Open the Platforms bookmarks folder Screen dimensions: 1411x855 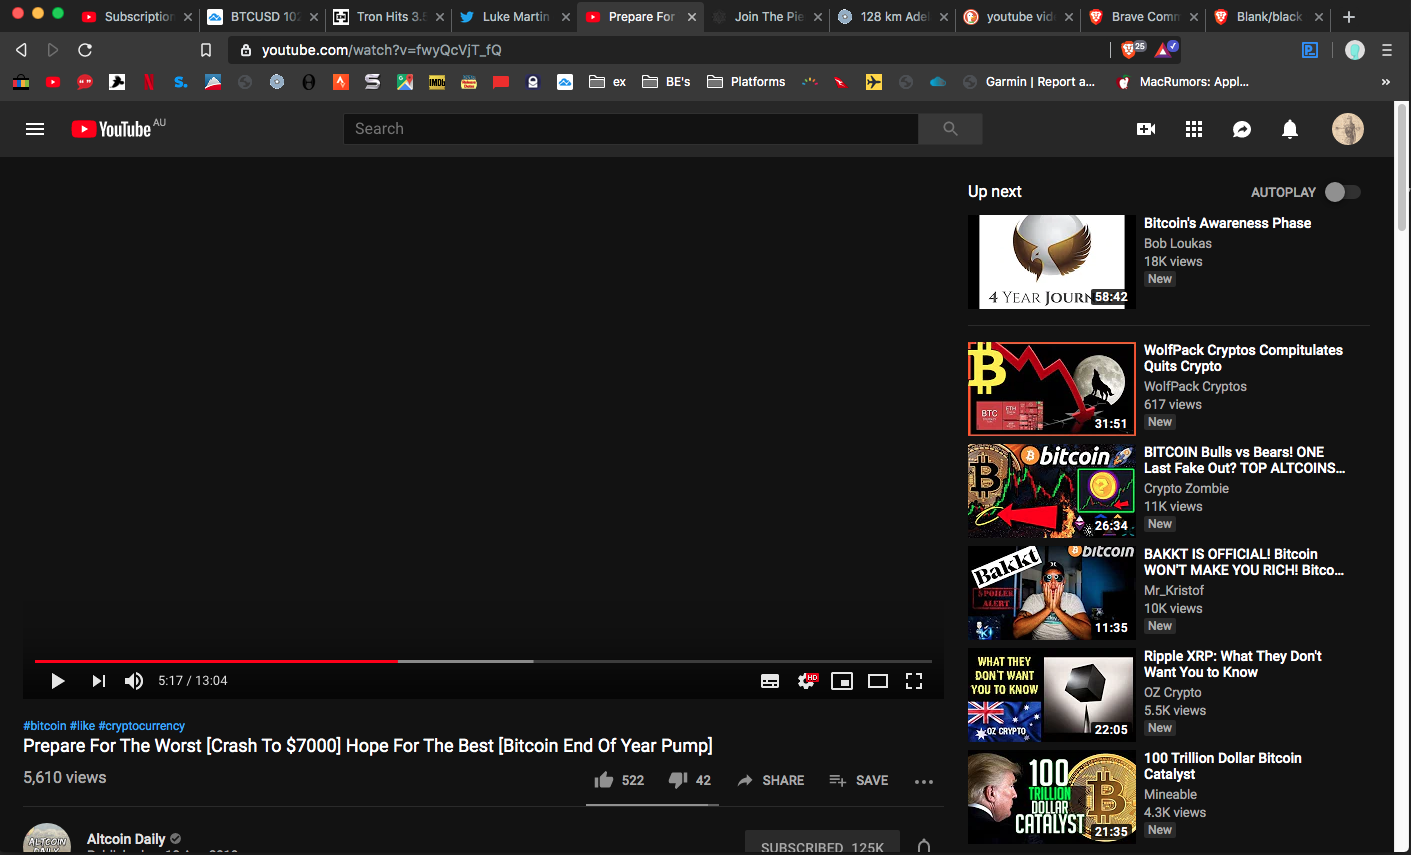(746, 82)
